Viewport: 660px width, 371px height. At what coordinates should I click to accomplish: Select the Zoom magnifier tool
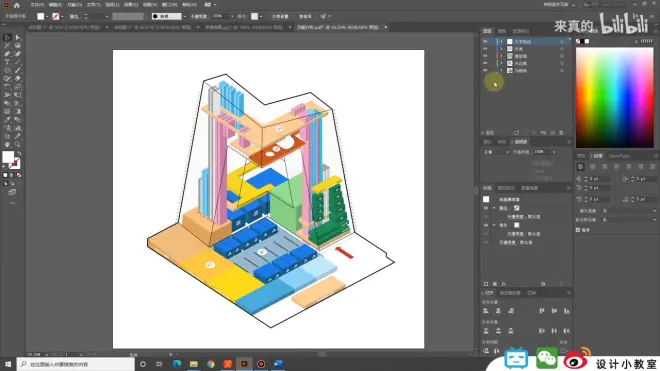tap(18, 144)
